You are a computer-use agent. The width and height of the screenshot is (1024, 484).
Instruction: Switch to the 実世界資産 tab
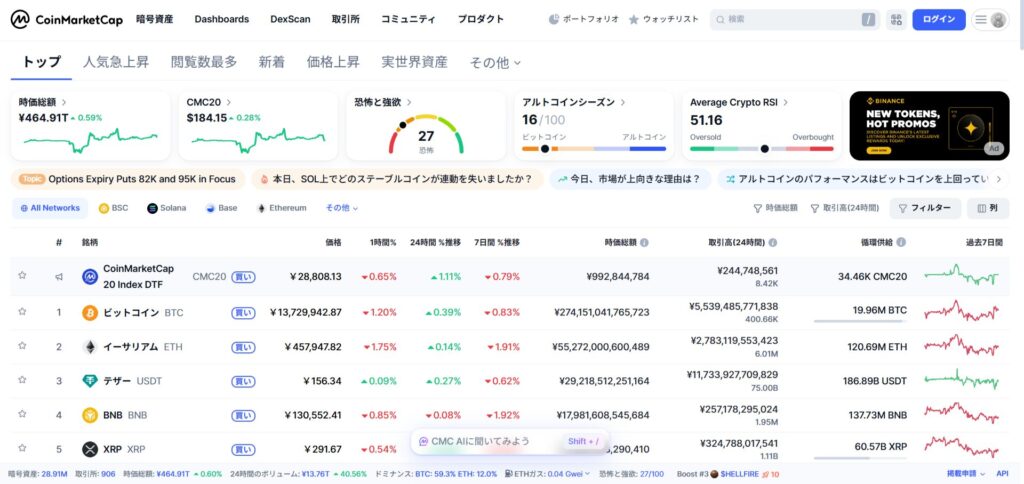point(415,63)
